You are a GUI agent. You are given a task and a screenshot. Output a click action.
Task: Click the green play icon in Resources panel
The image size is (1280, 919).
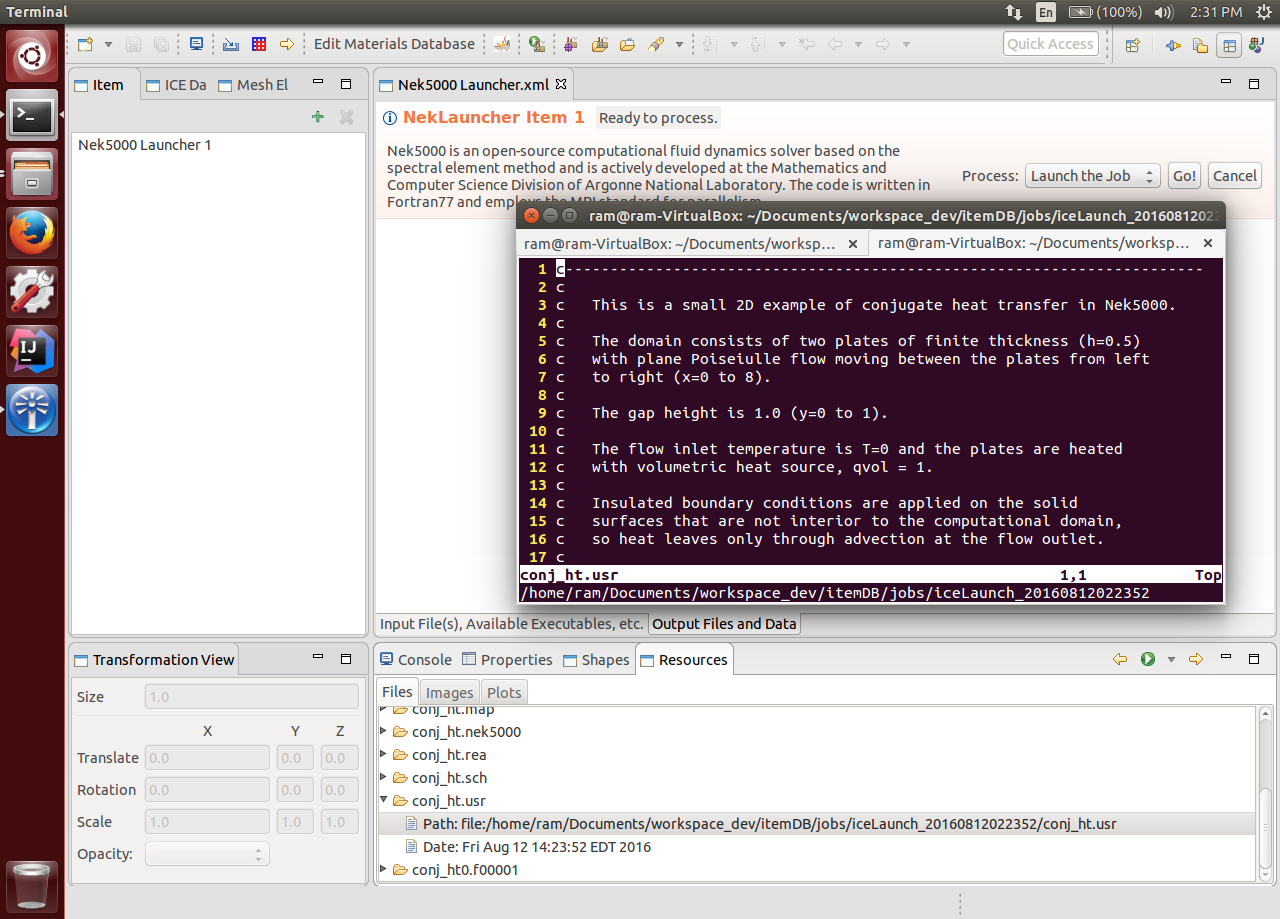click(1148, 659)
